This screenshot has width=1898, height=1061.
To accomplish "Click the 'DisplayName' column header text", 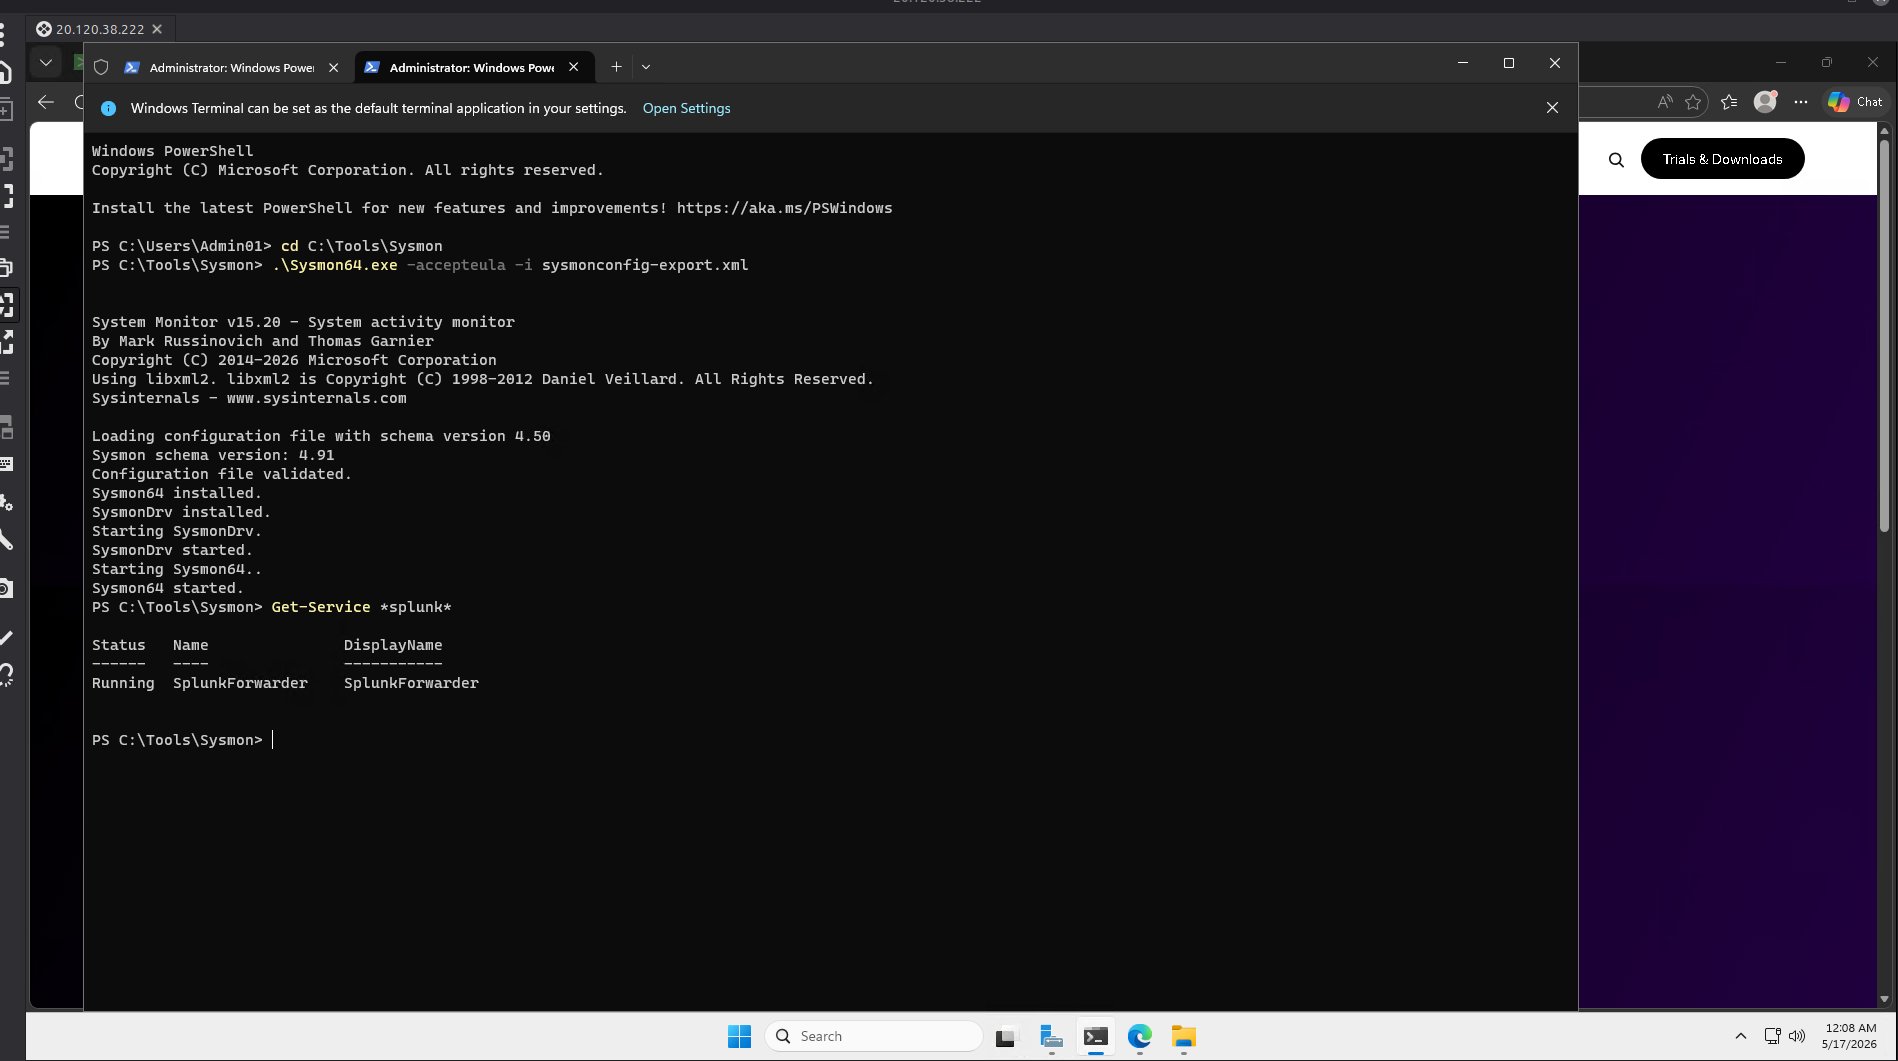I will 393,645.
